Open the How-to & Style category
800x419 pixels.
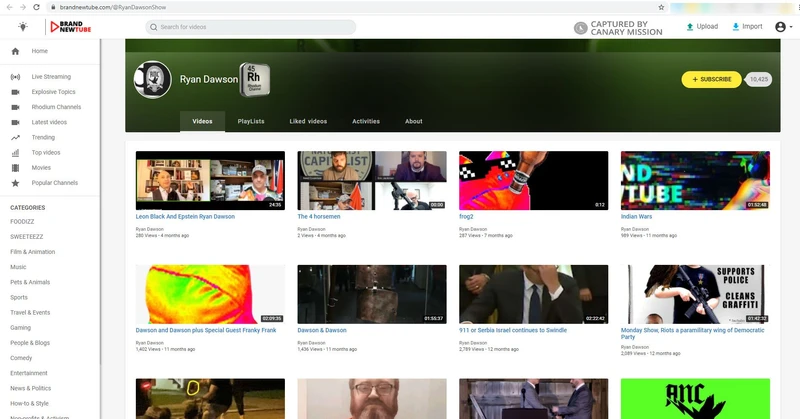click(30, 403)
